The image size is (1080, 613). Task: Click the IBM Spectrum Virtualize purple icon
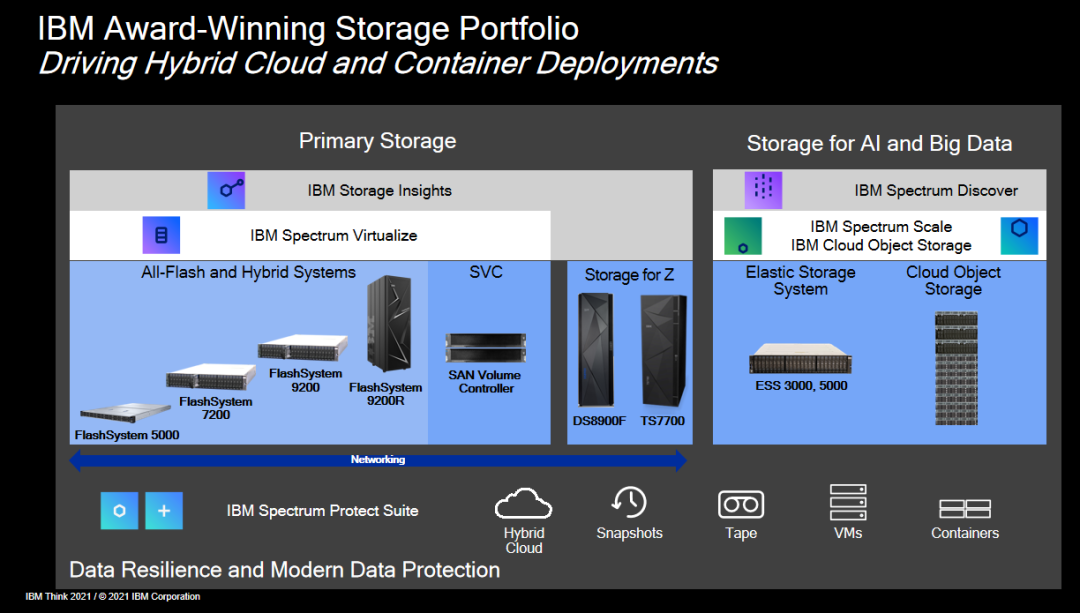161,235
